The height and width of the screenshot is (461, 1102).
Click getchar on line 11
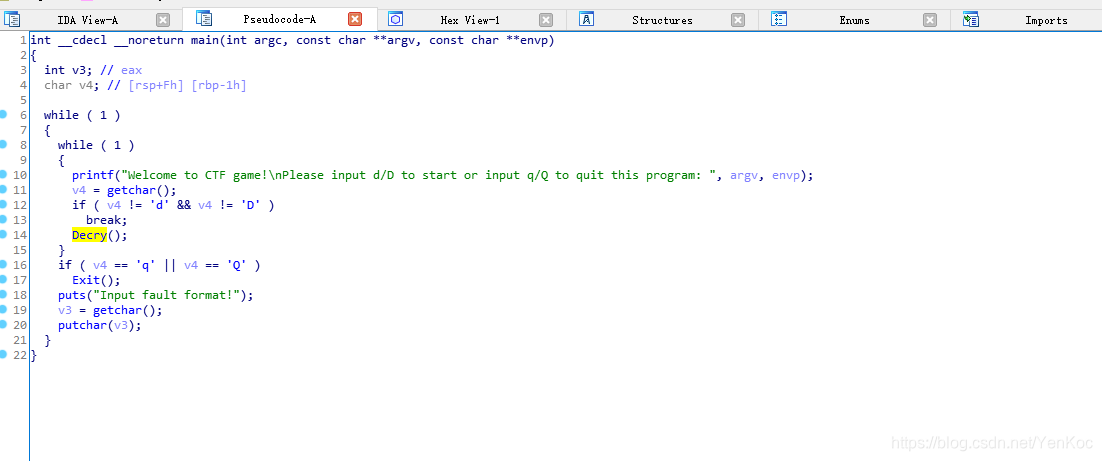131,190
